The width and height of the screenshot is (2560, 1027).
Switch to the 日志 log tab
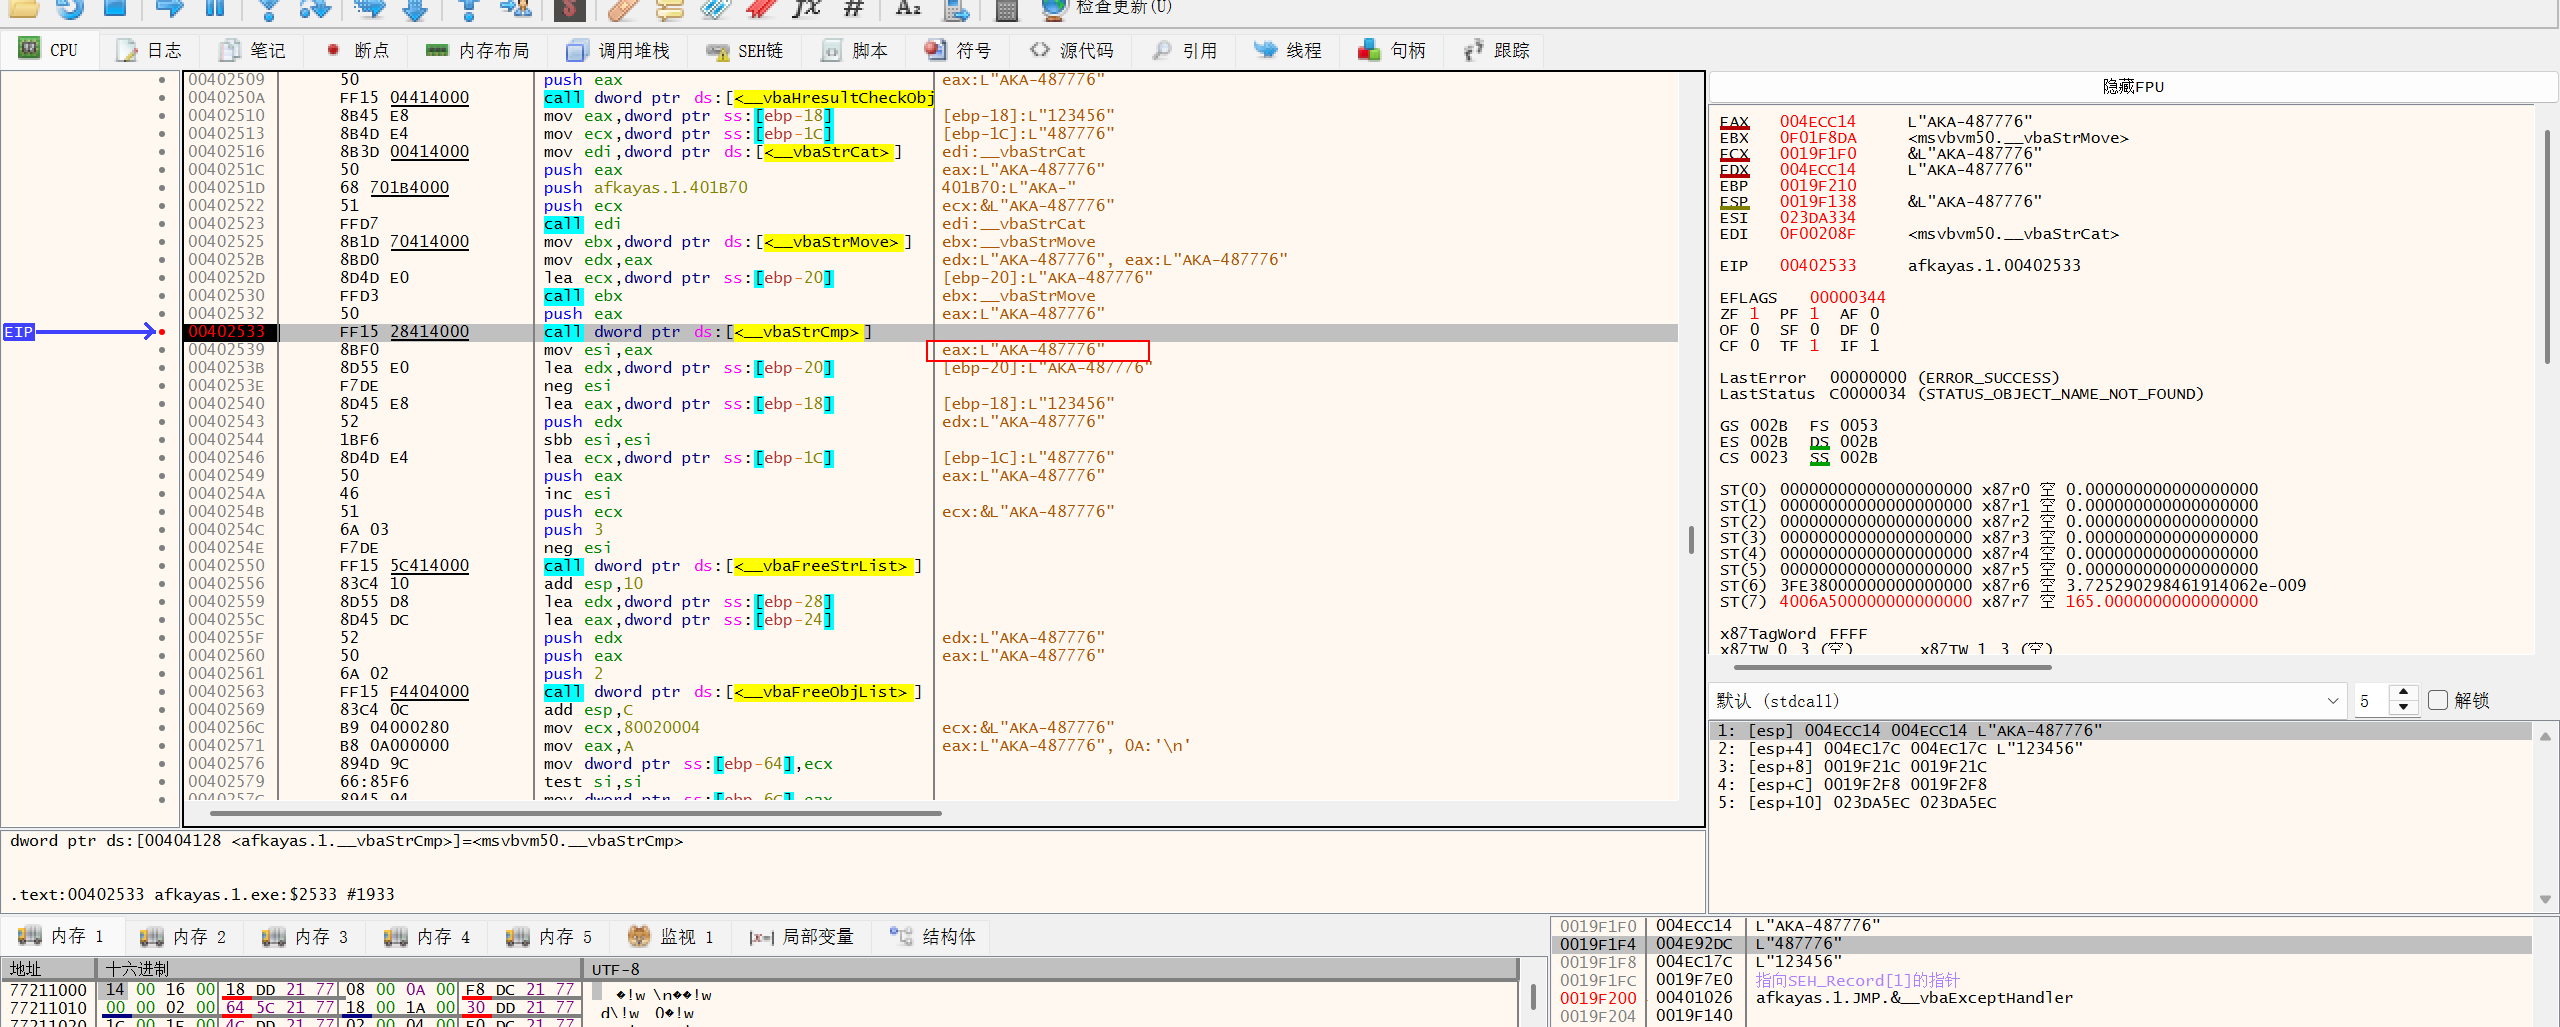(x=148, y=50)
